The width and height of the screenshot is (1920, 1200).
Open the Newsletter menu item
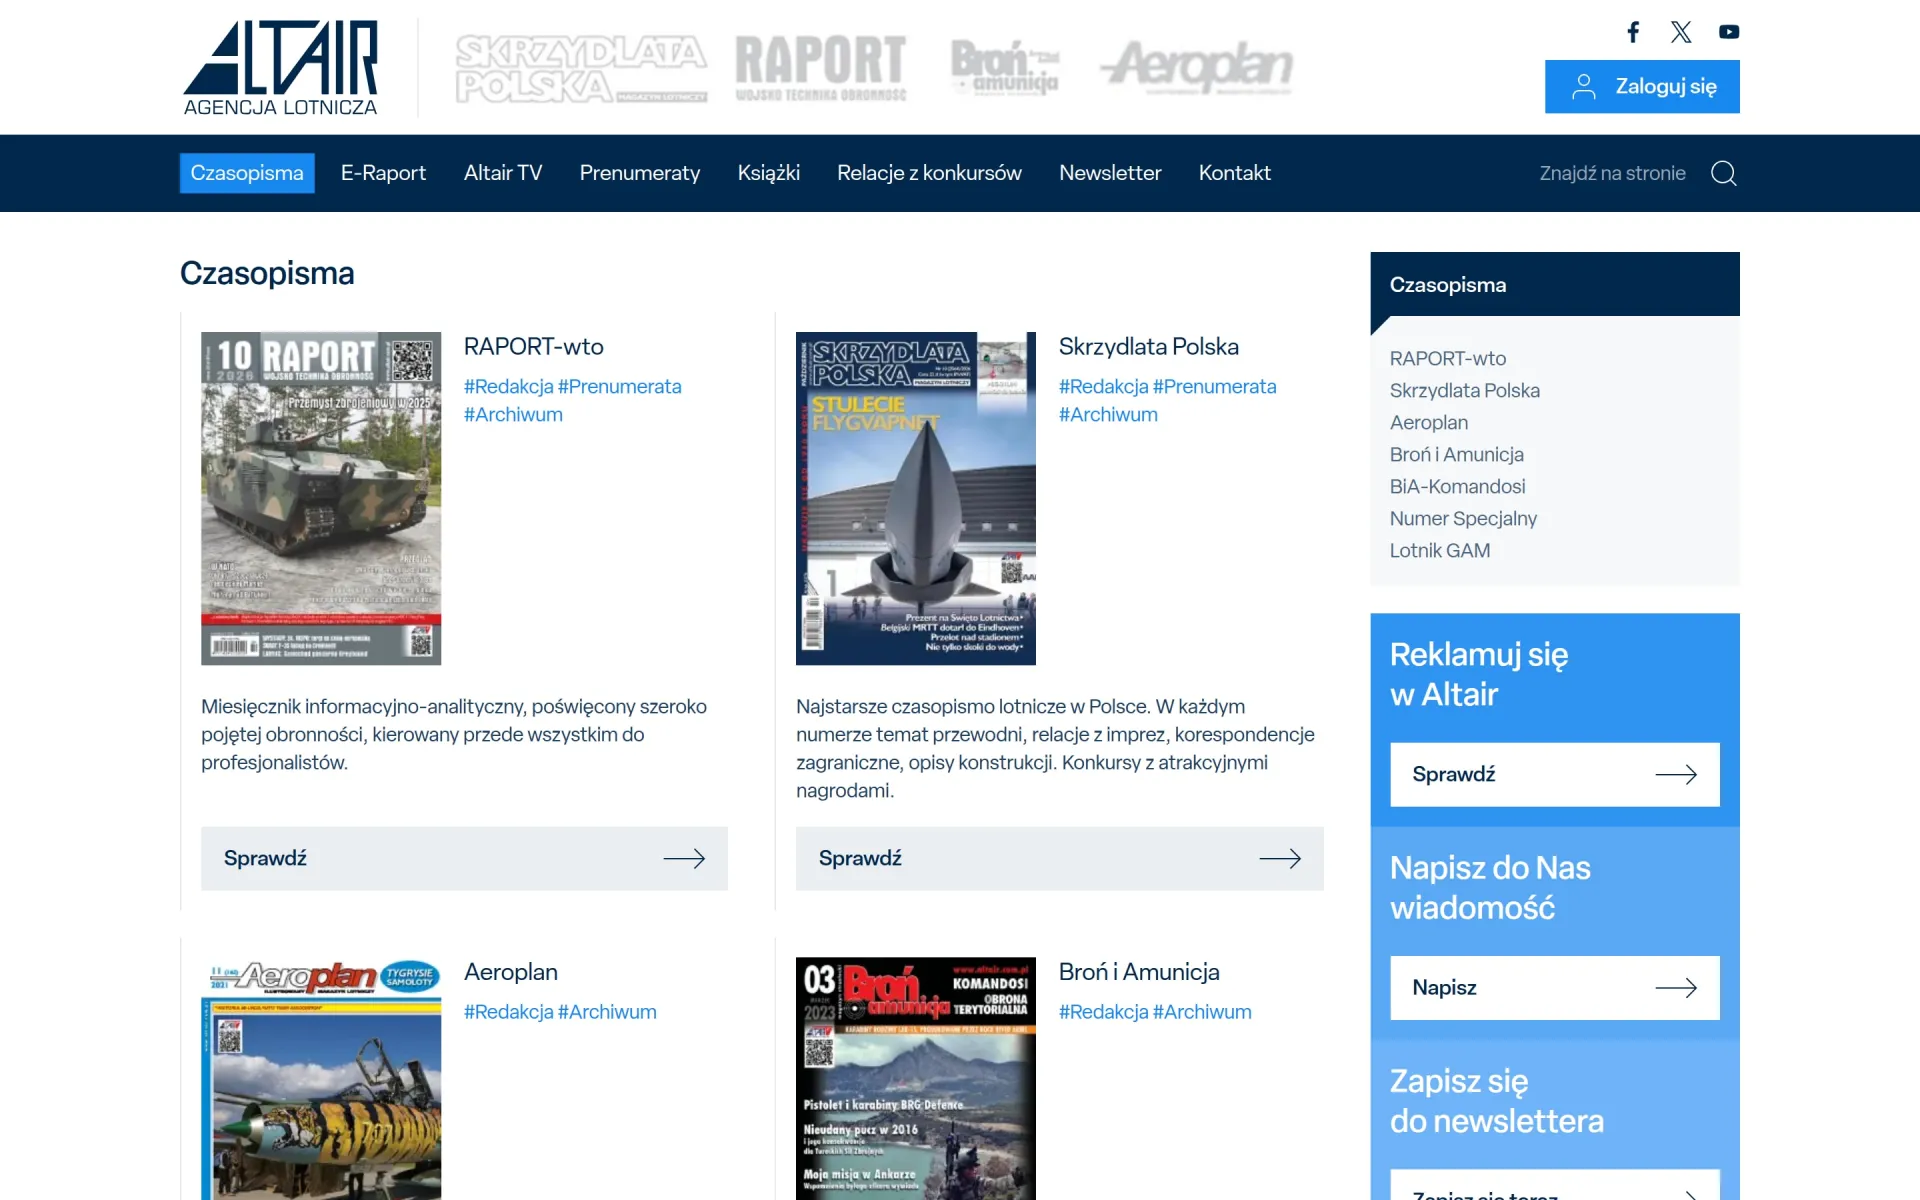[x=1110, y=173]
